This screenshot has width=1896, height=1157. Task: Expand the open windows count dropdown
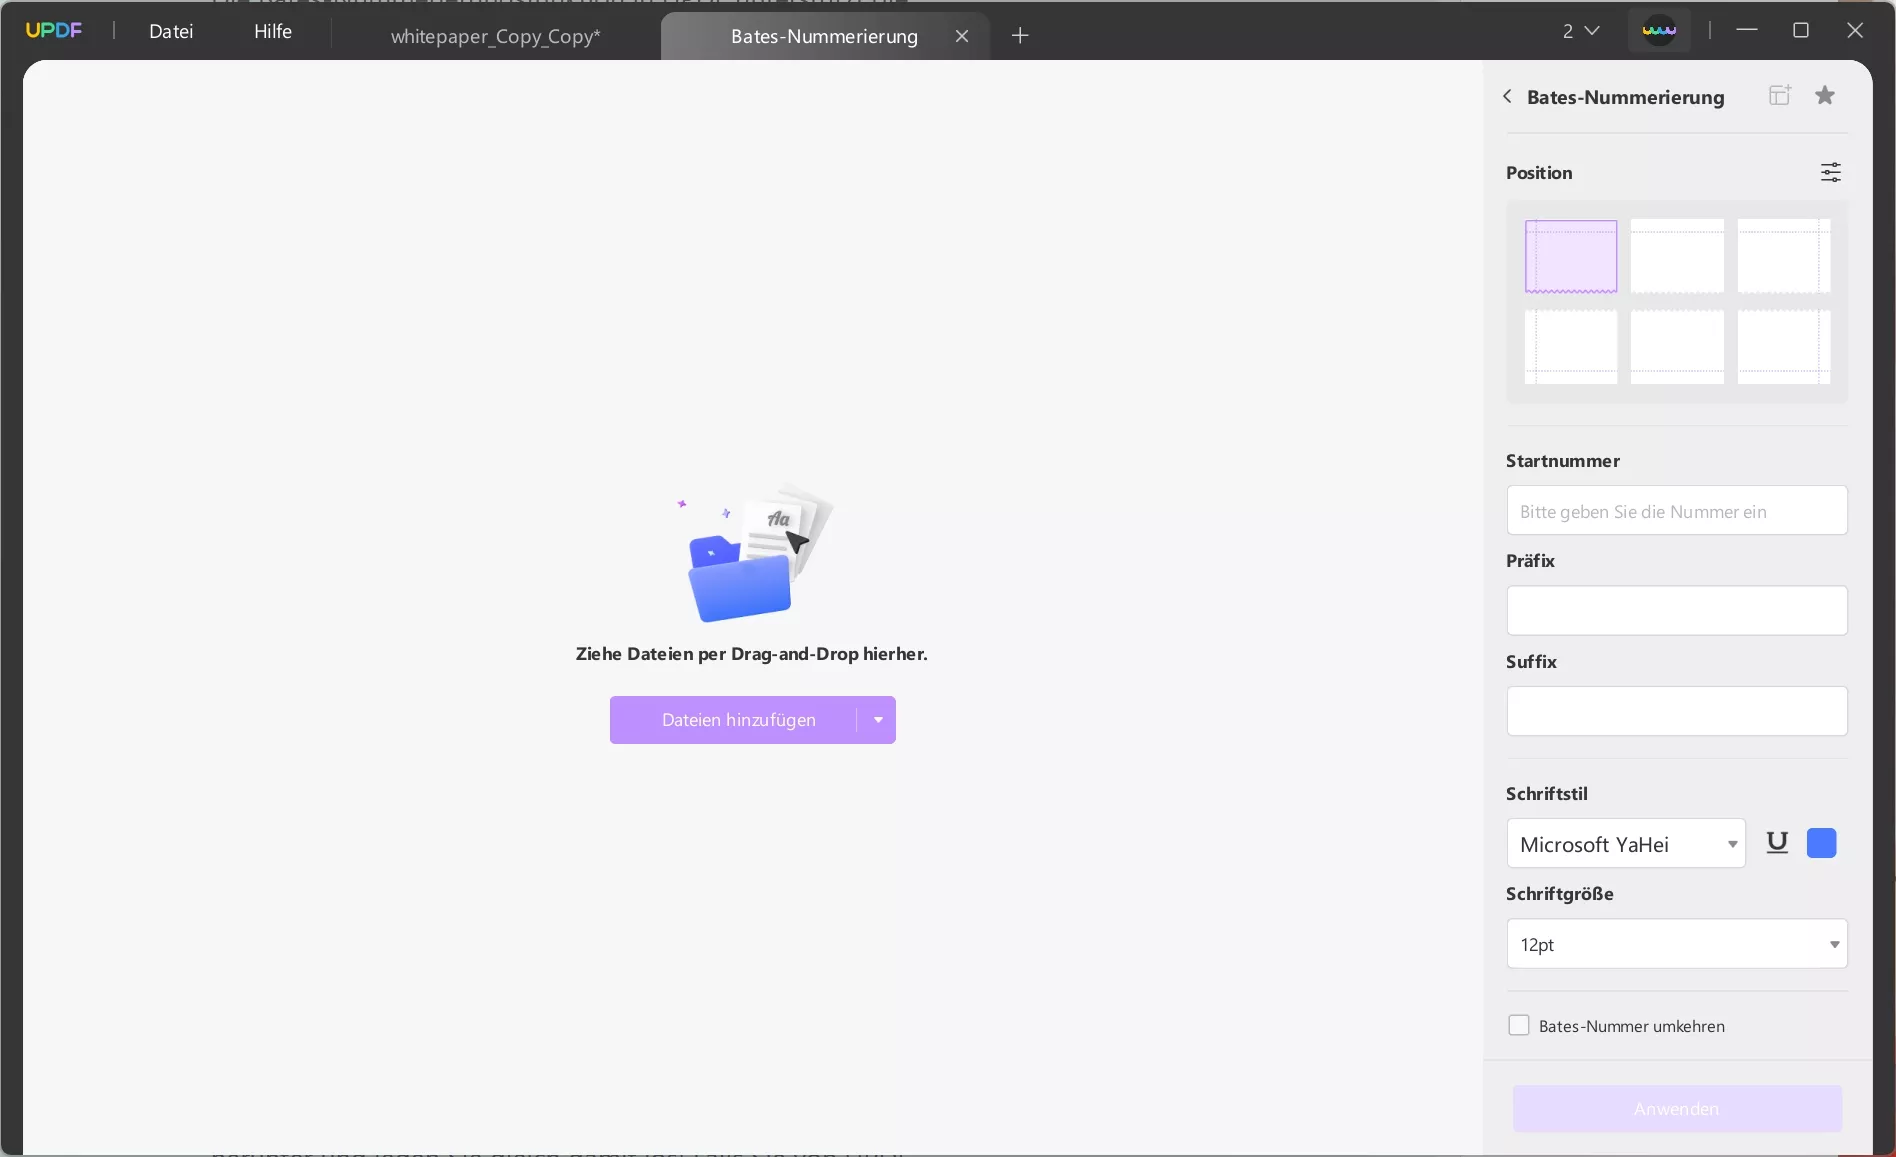point(1581,31)
